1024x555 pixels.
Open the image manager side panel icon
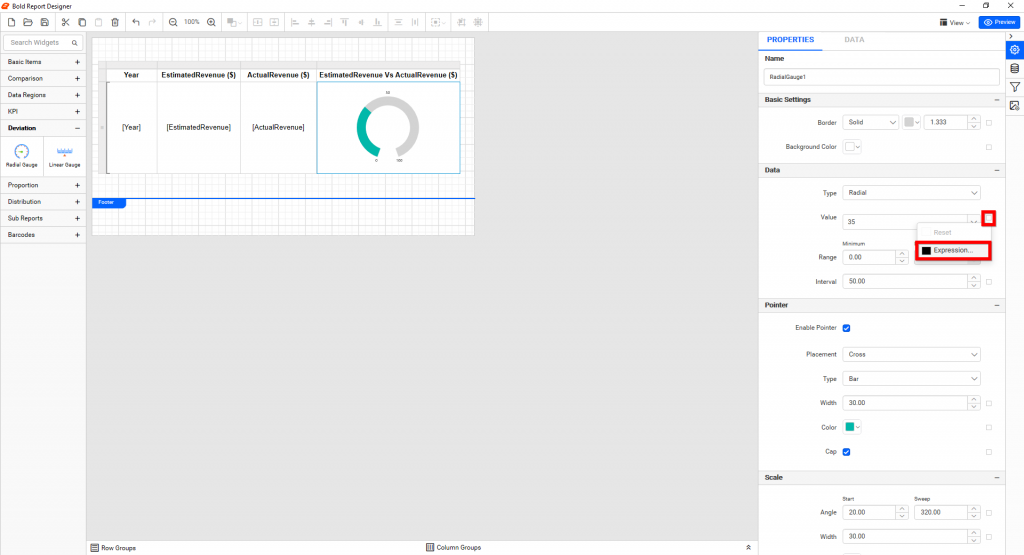(1014, 106)
